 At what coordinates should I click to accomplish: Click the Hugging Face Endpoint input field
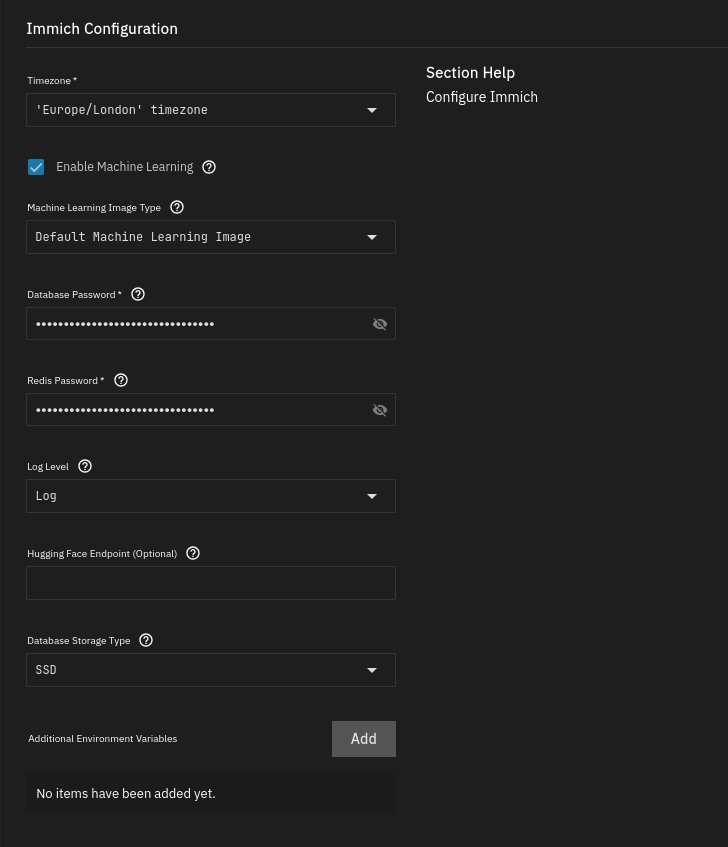click(211, 583)
